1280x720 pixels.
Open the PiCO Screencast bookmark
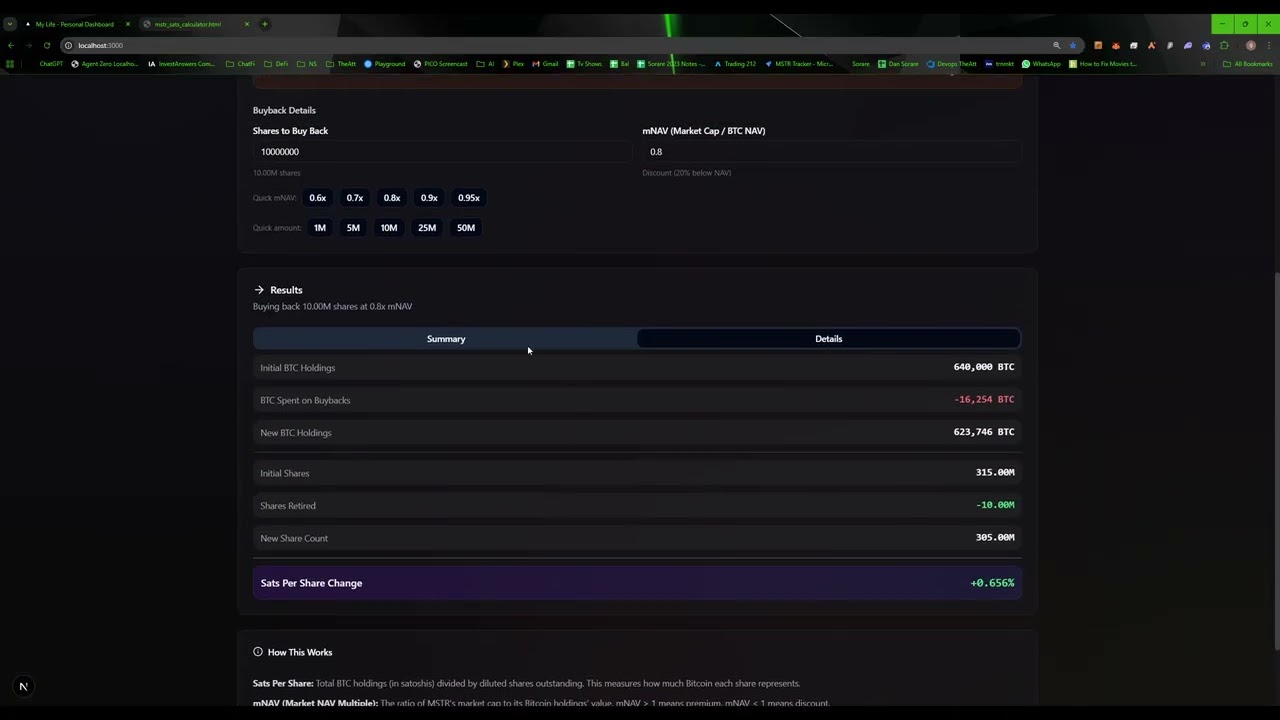(x=440, y=64)
